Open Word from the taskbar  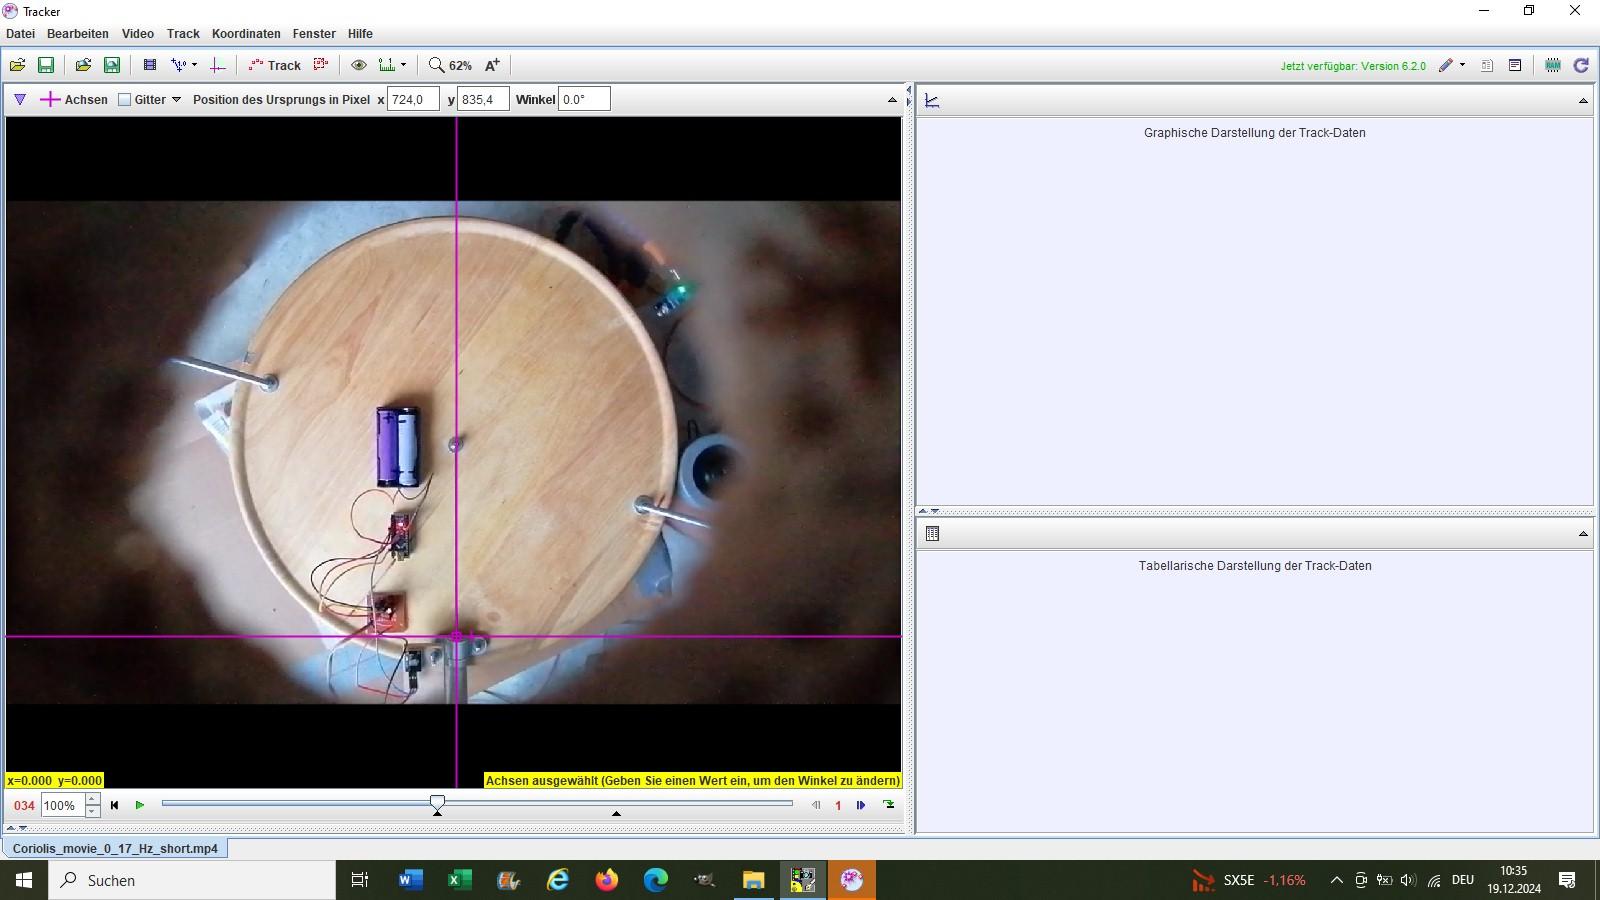410,880
